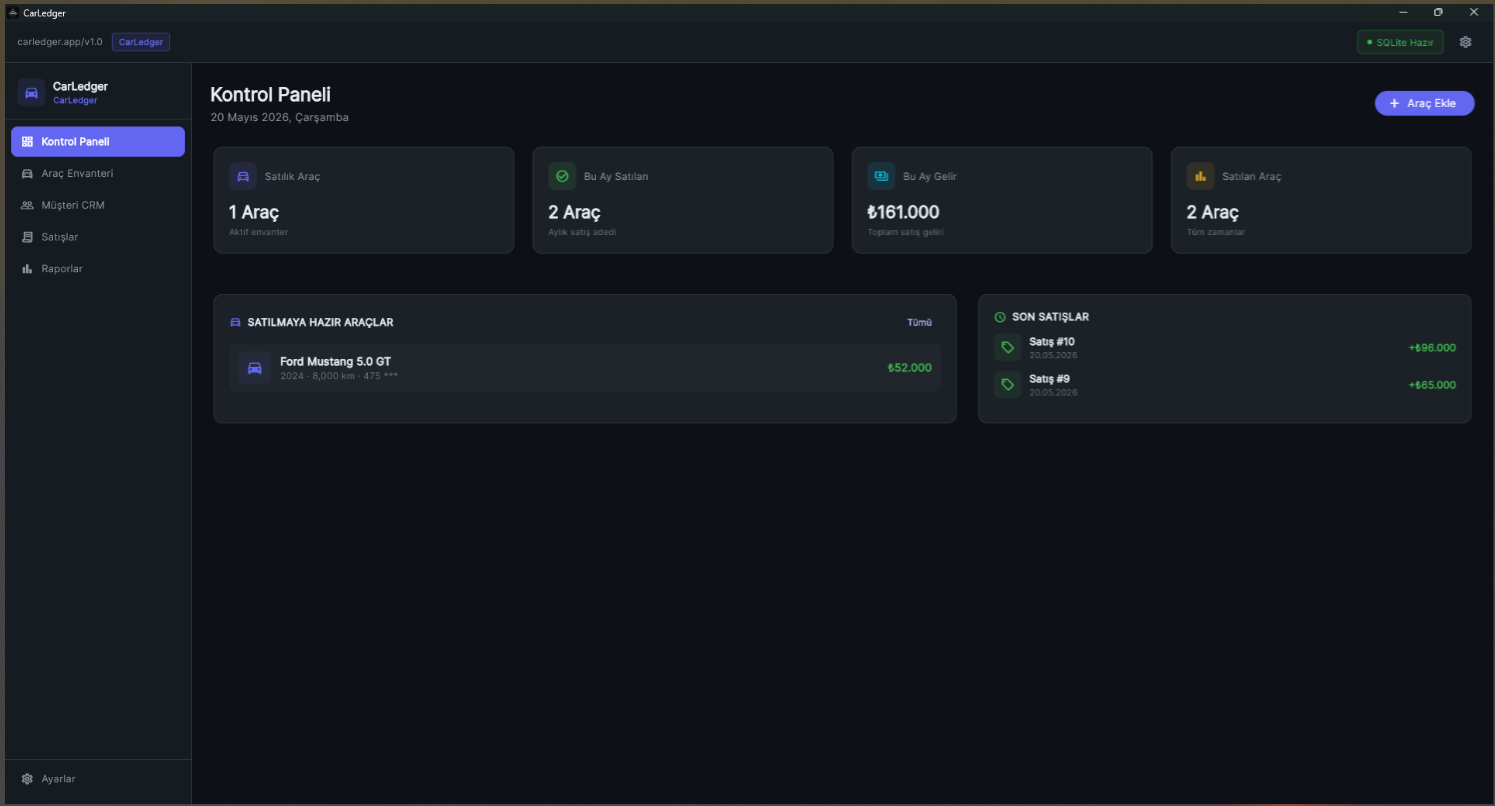Click the SQLite Hazır status badge
The height and width of the screenshot is (806, 1495).
click(1400, 42)
